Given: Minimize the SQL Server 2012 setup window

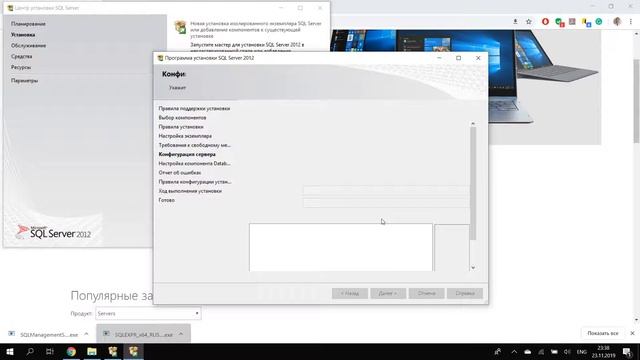Looking at the screenshot, I should point(439,58).
